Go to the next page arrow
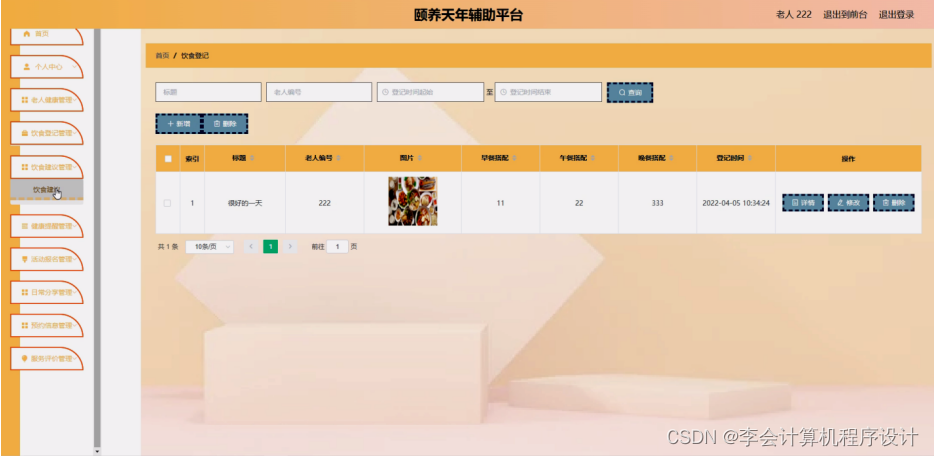The height and width of the screenshot is (456, 934). pos(290,246)
